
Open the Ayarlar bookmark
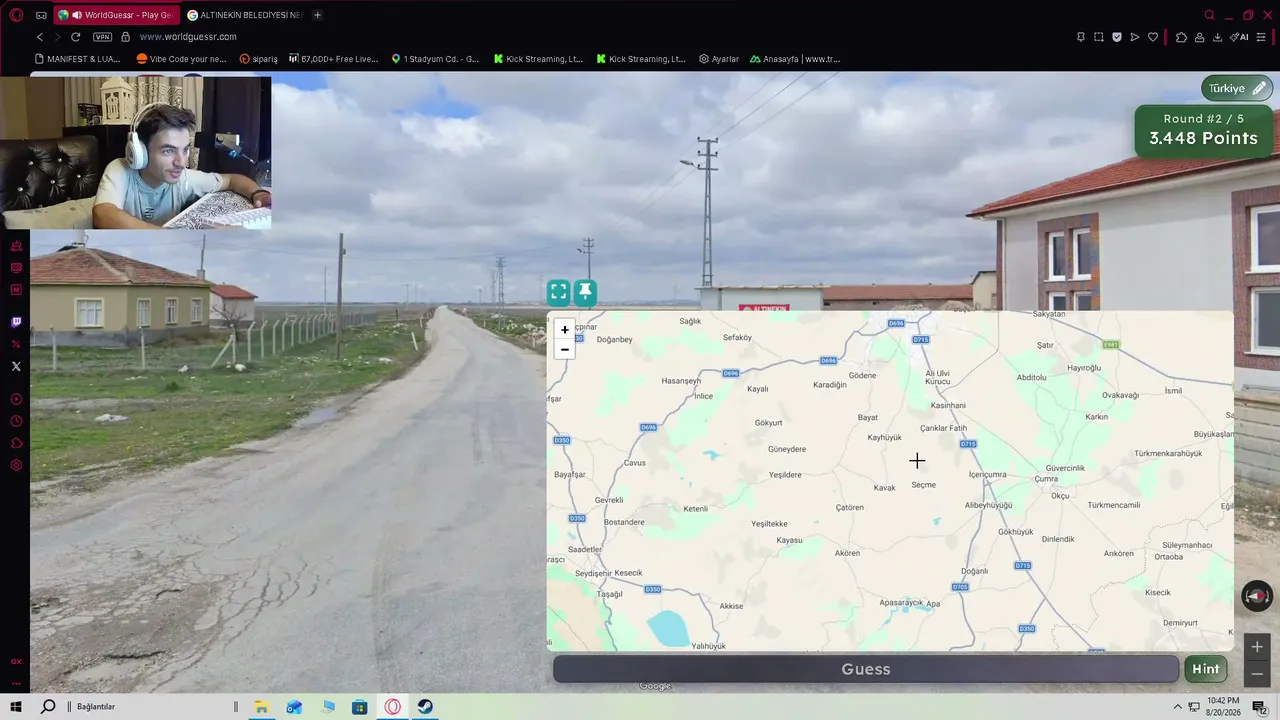click(x=719, y=59)
